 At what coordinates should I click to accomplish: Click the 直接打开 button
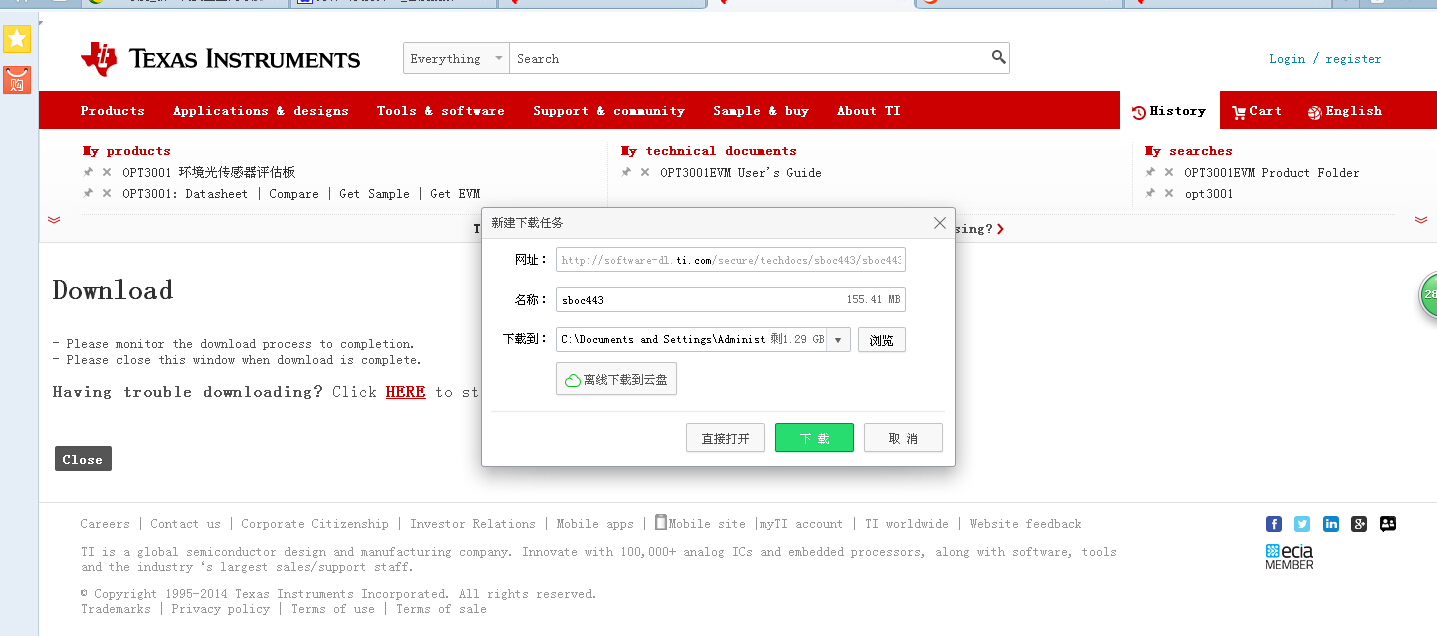[x=725, y=438]
